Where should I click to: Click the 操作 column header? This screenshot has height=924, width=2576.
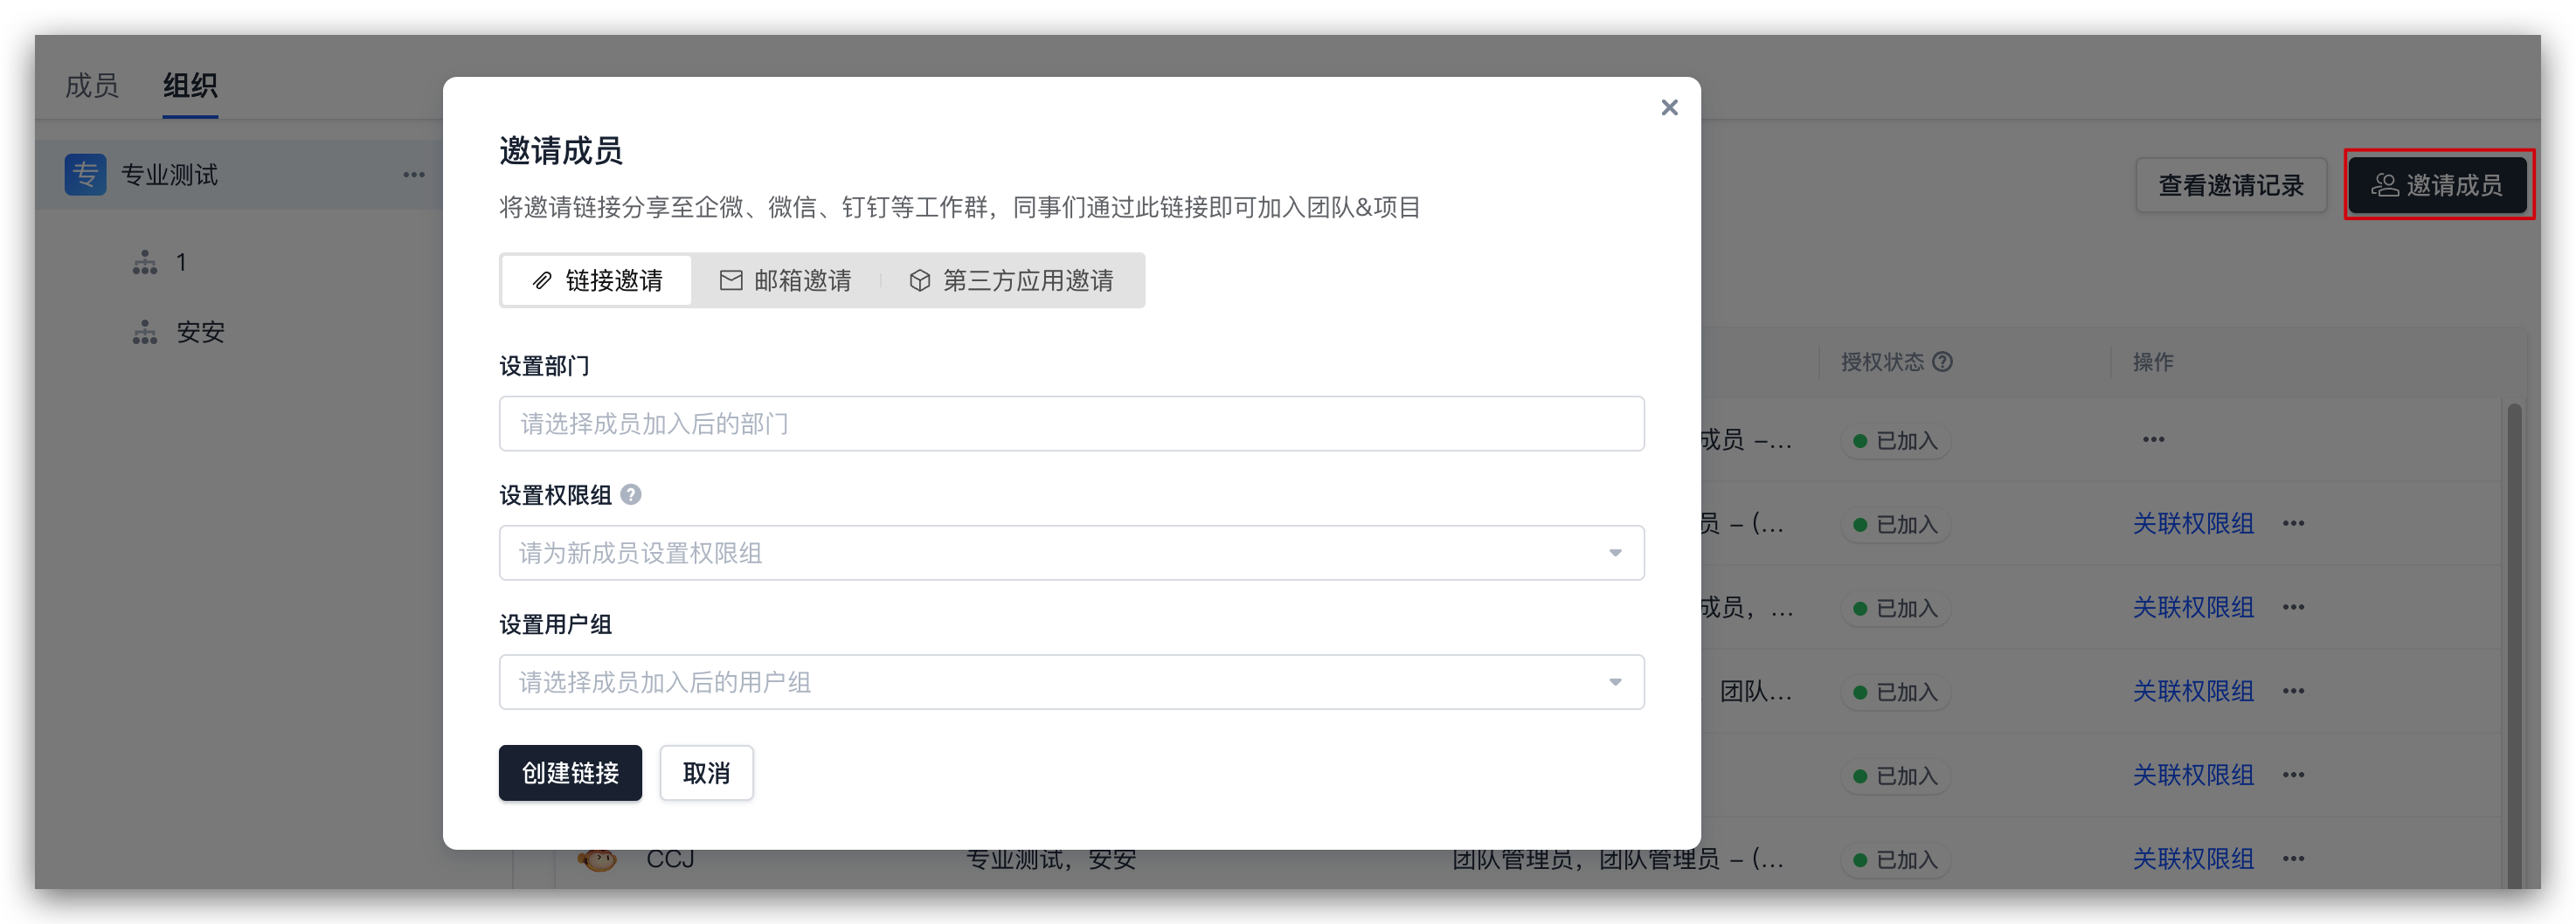coord(2153,361)
